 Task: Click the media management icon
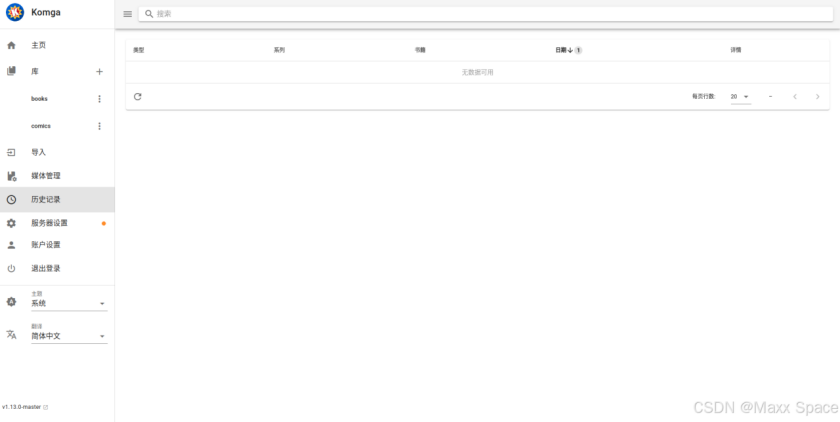point(11,176)
